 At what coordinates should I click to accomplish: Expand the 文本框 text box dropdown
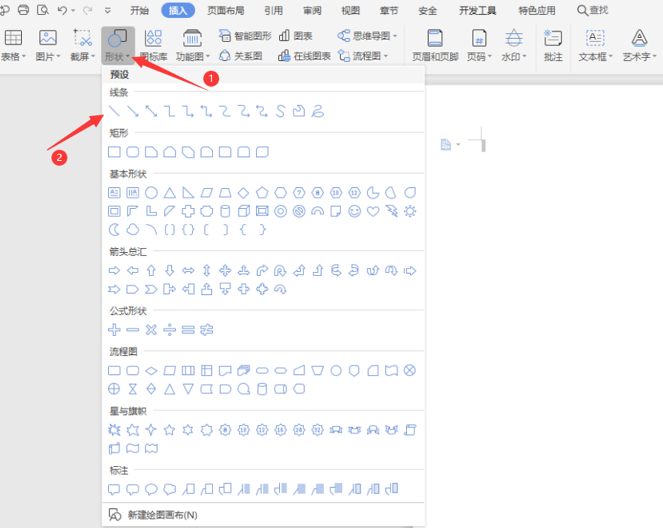(595, 45)
